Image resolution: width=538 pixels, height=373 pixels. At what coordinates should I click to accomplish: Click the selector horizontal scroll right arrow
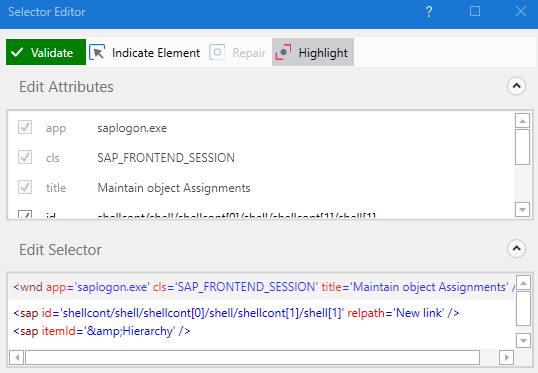pos(506,358)
